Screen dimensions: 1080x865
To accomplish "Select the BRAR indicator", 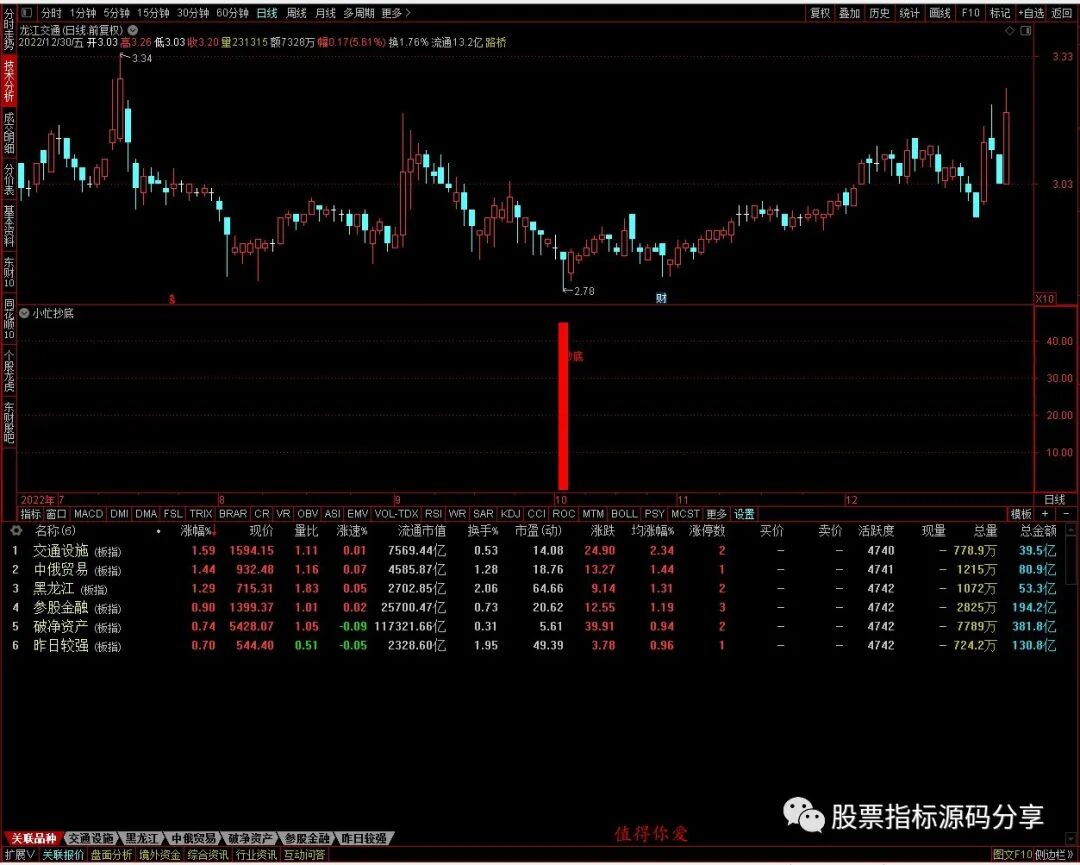I will [233, 514].
